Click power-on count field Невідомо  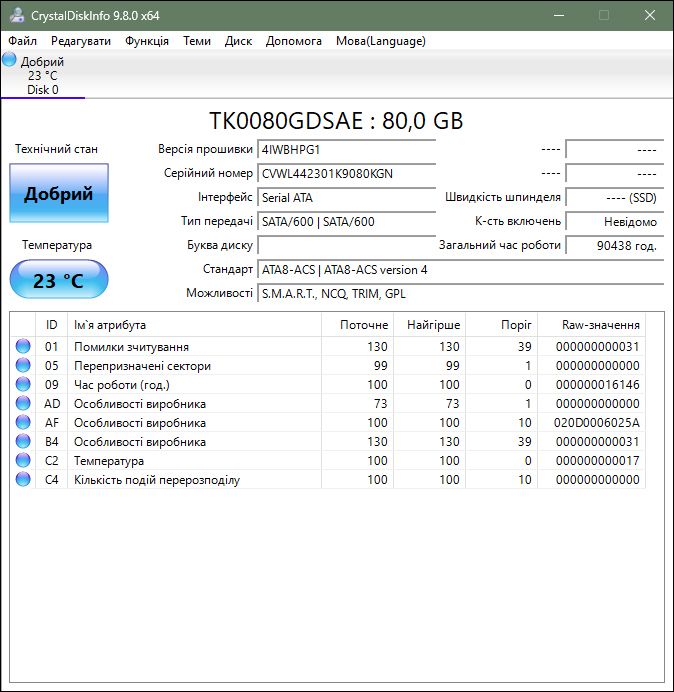(614, 222)
